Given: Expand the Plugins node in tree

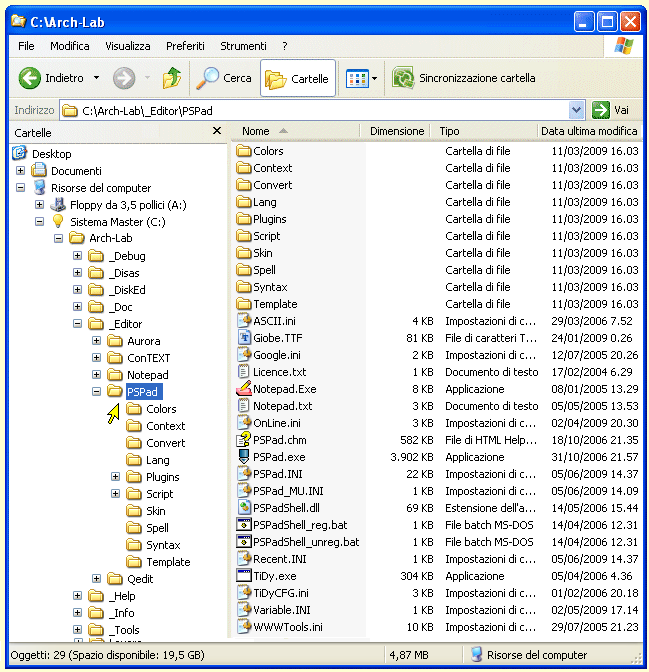Looking at the screenshot, I should 115,477.
